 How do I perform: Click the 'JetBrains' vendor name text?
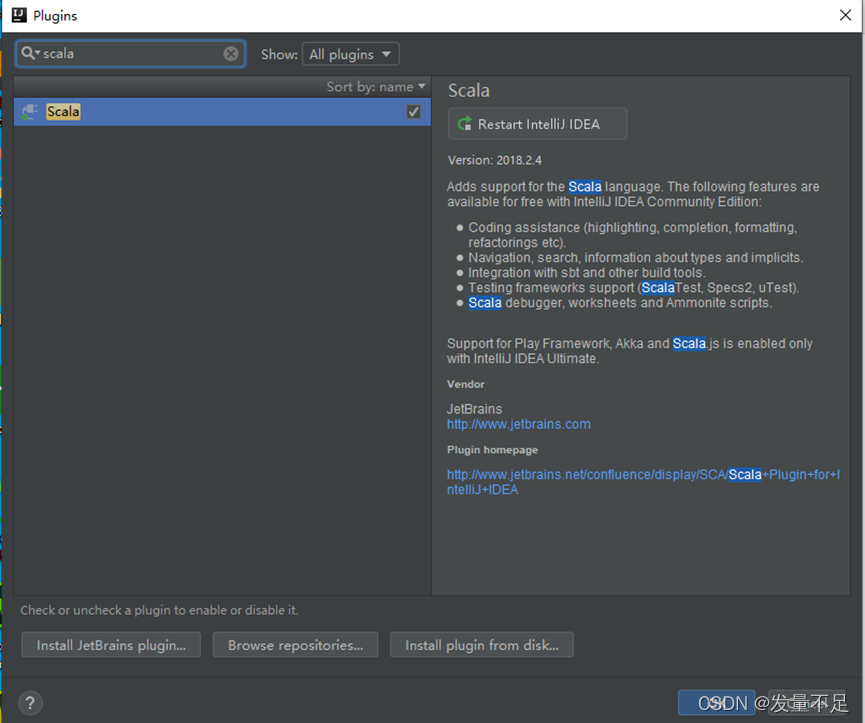click(x=474, y=409)
